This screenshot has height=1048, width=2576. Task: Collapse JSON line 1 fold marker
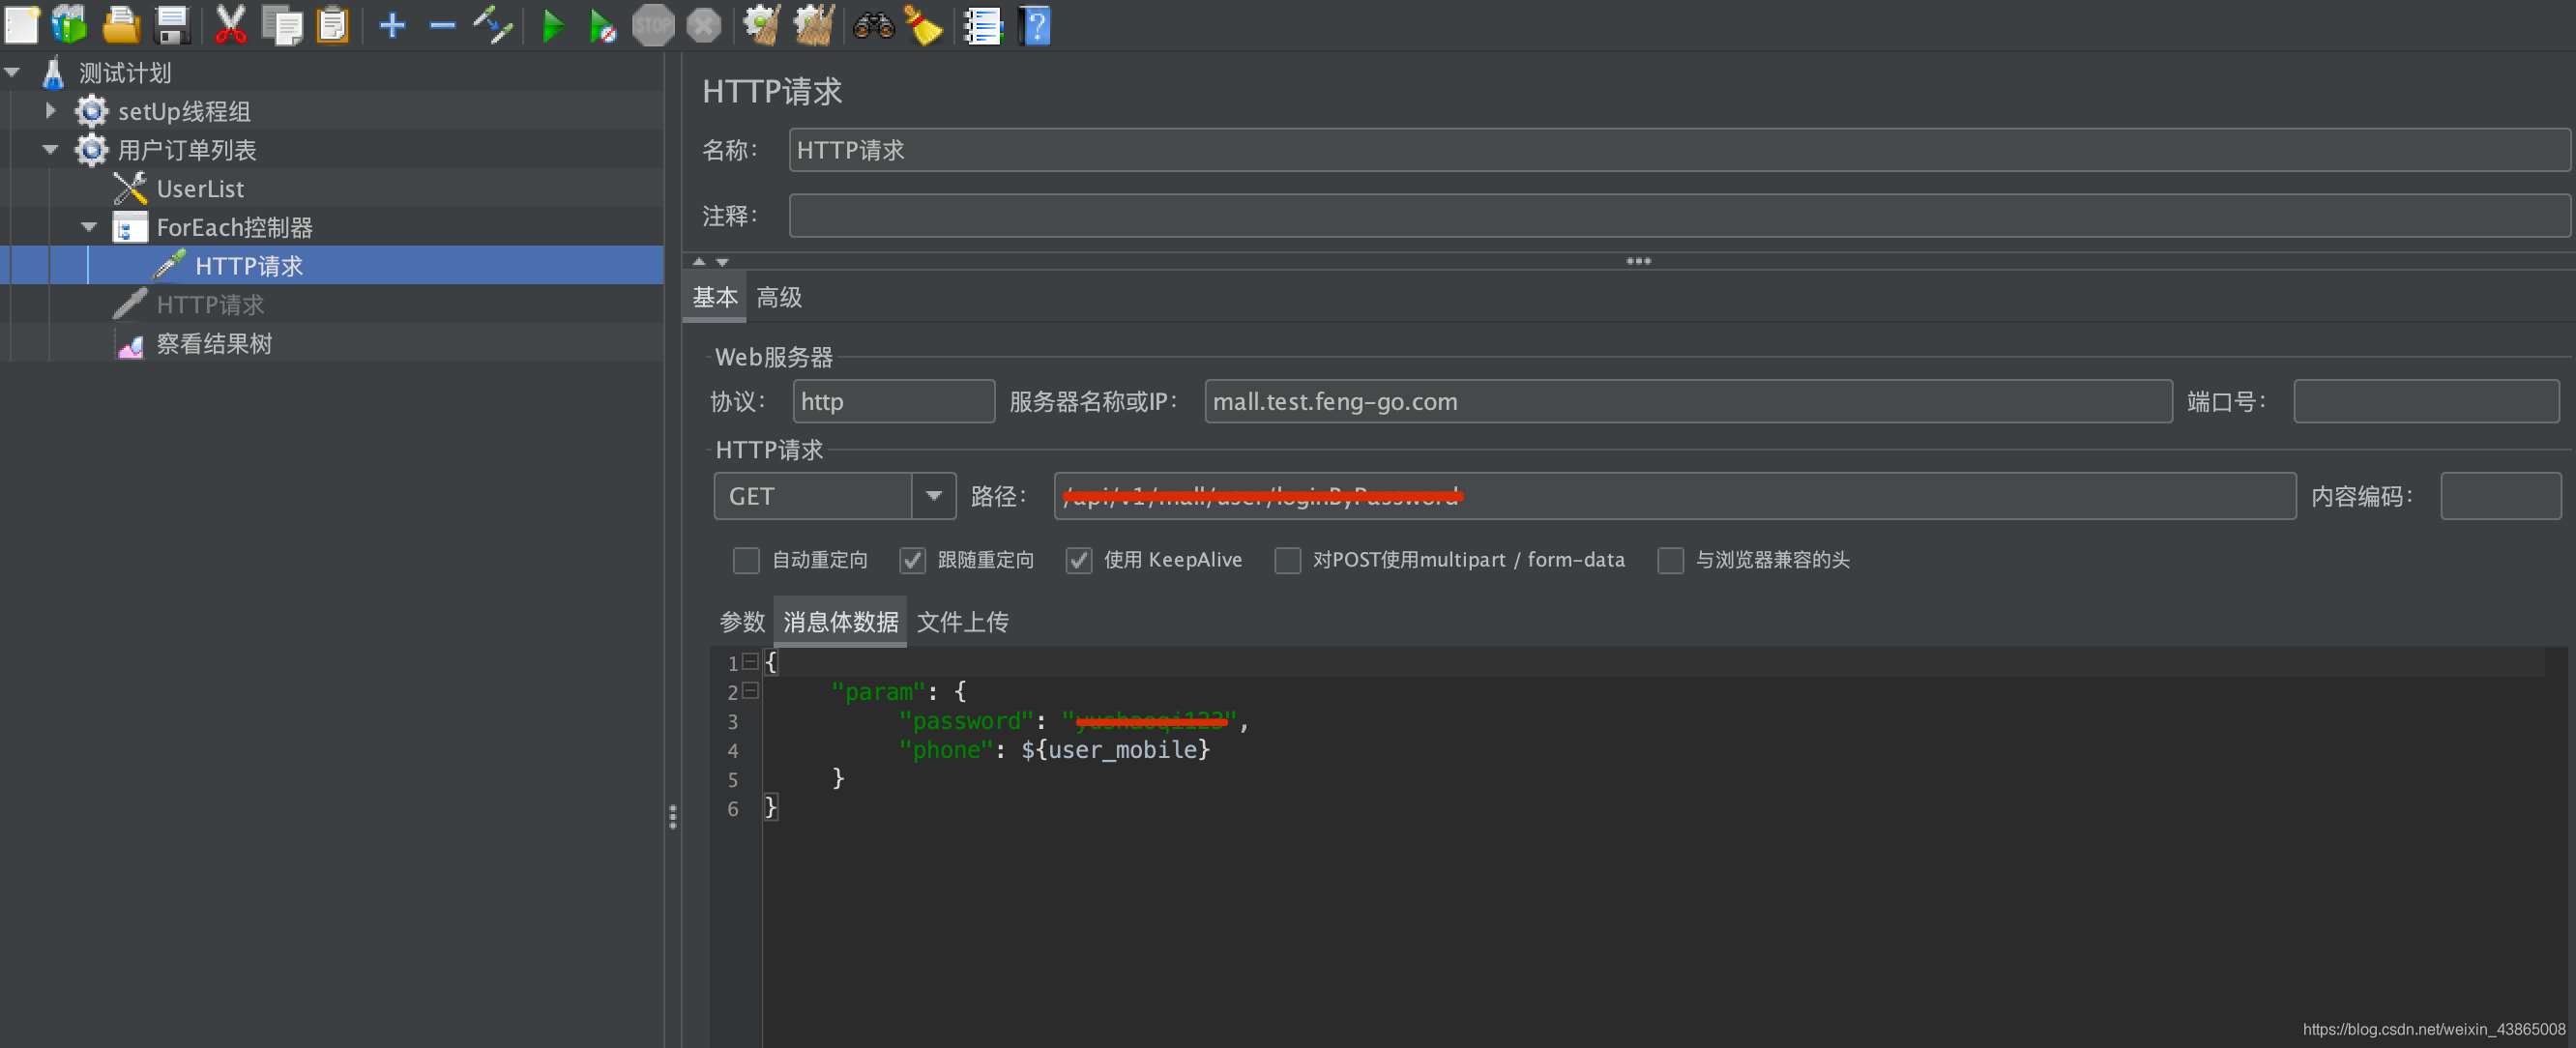750,661
